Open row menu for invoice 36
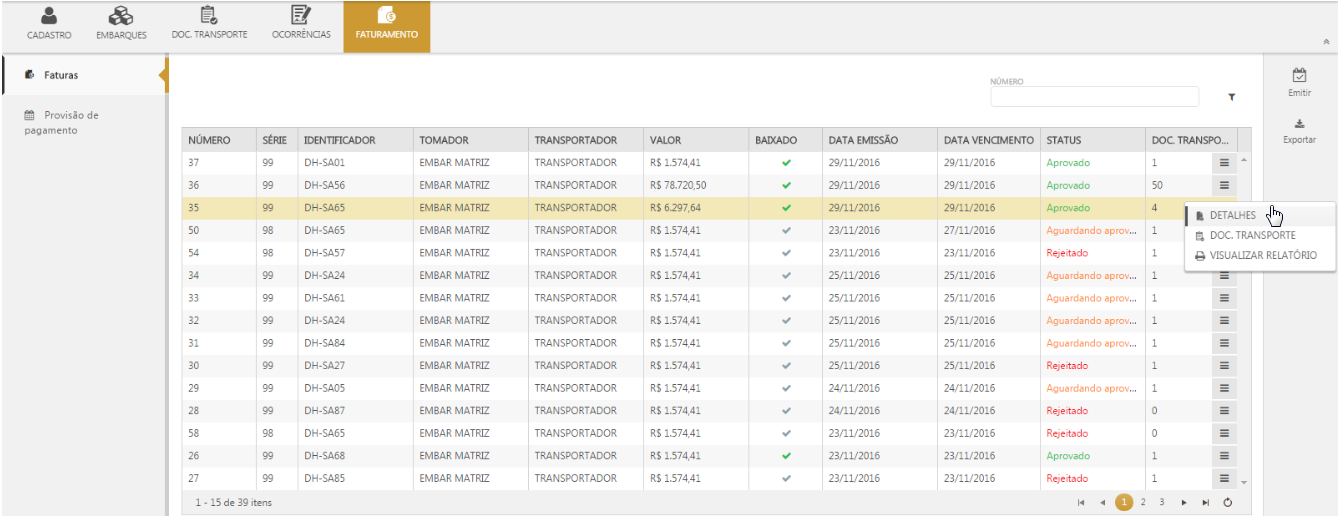 click(1224, 185)
